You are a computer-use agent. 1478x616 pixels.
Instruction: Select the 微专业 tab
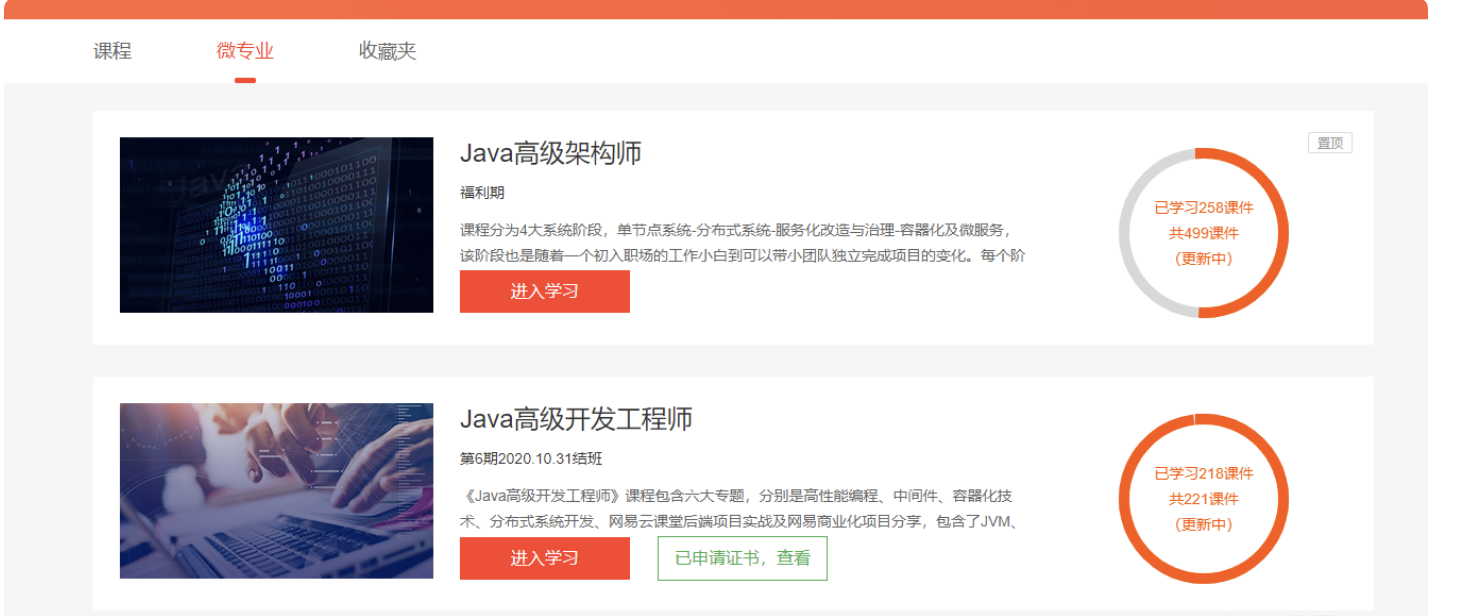pyautogui.click(x=245, y=51)
